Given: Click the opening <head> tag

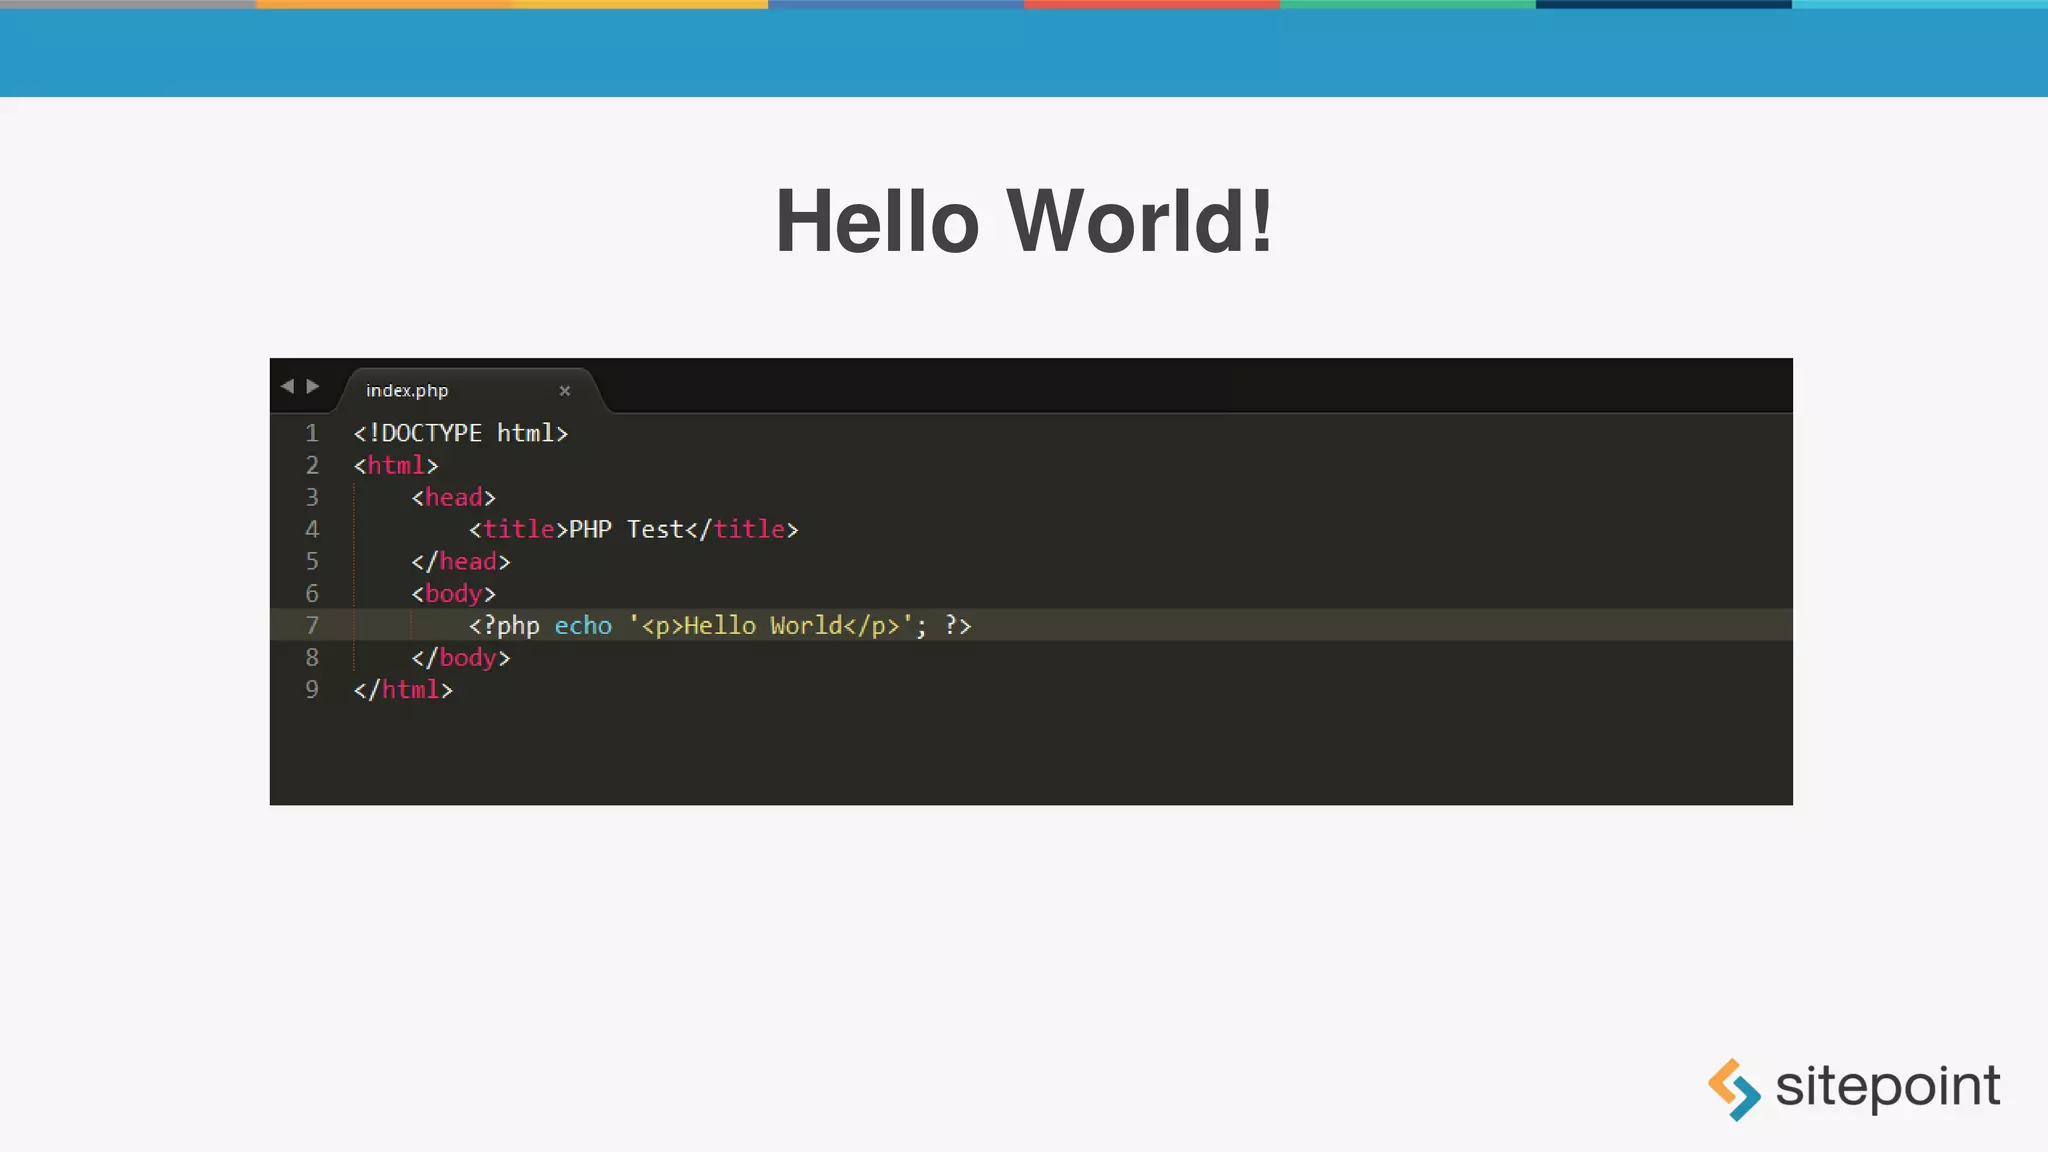Looking at the screenshot, I should 454,497.
